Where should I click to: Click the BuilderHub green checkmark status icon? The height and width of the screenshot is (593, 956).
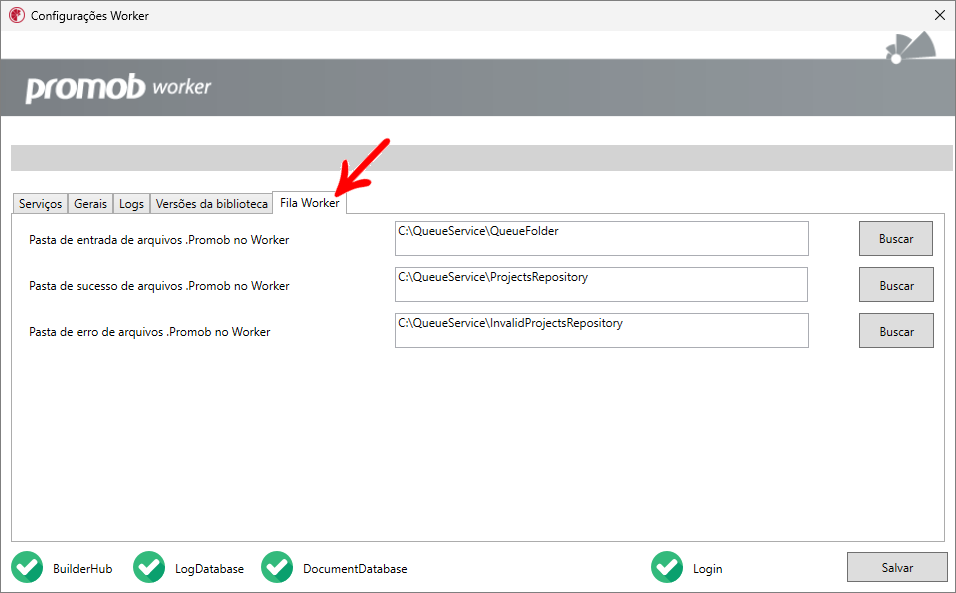27,567
